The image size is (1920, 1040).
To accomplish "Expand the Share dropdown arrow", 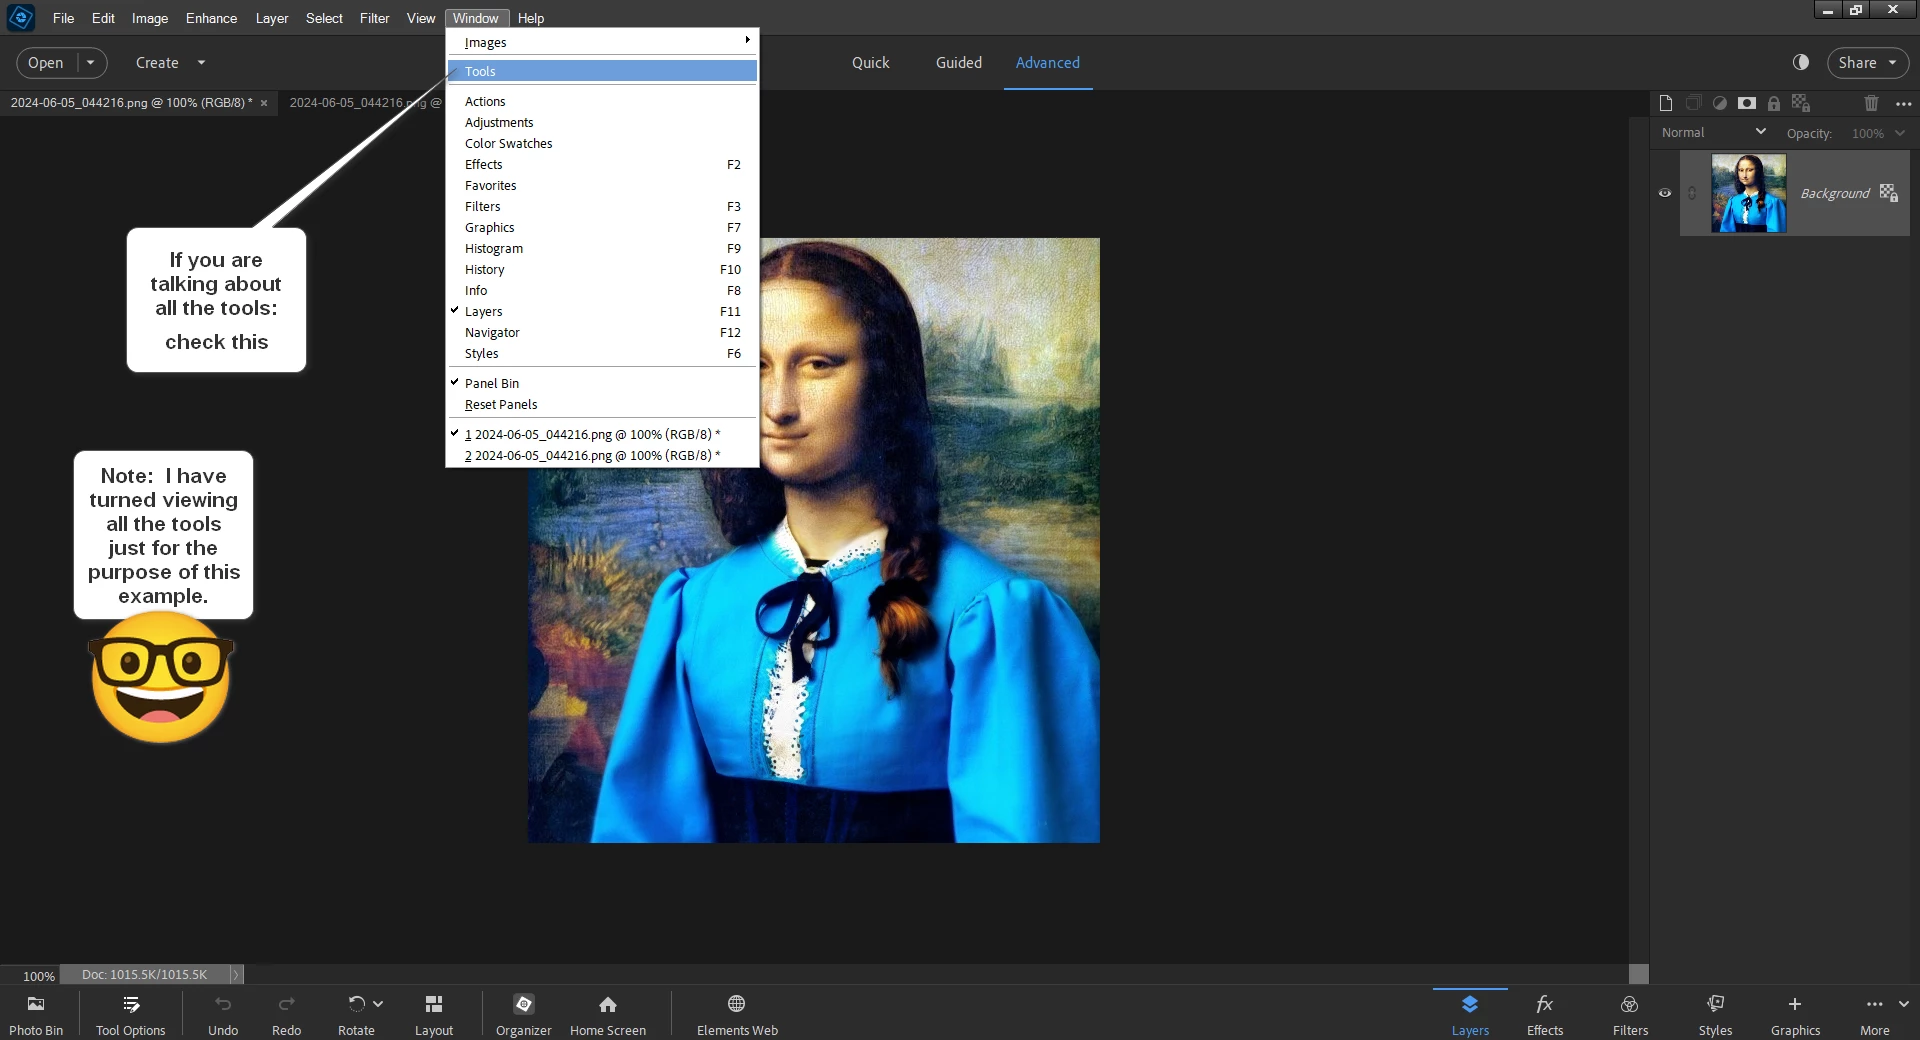I will (x=1892, y=62).
